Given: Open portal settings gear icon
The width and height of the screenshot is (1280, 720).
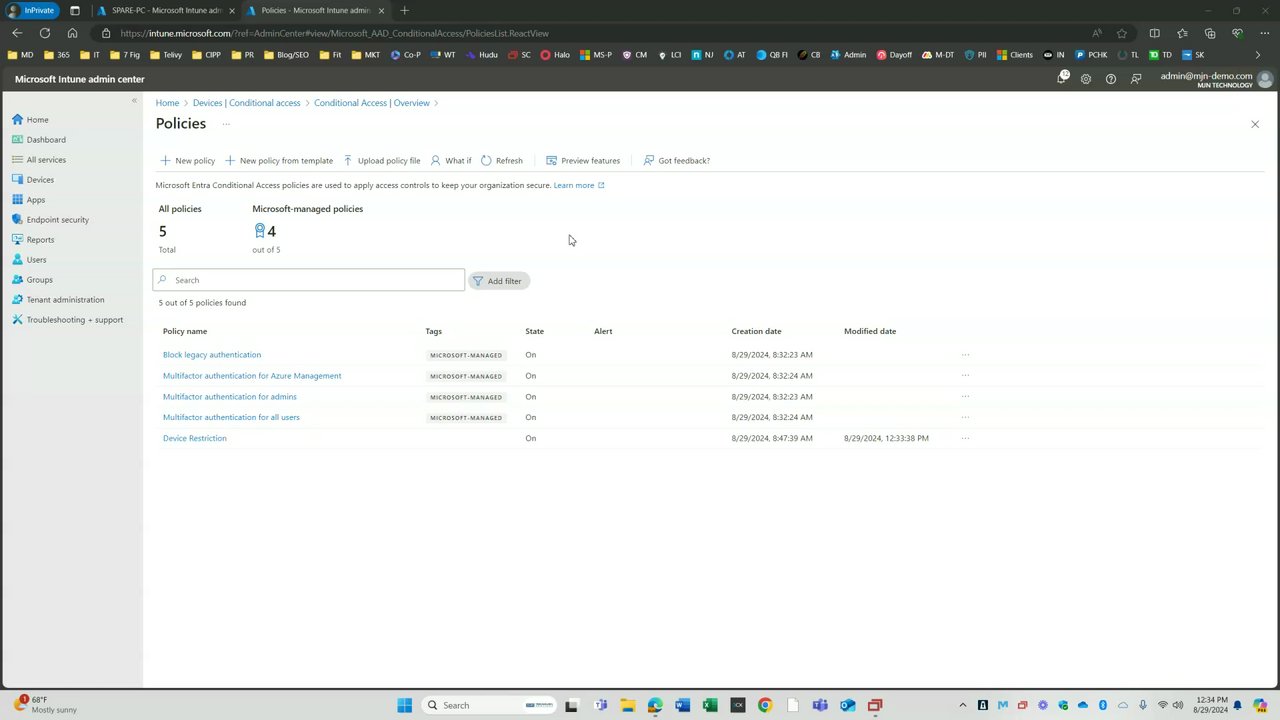Looking at the screenshot, I should (x=1086, y=79).
